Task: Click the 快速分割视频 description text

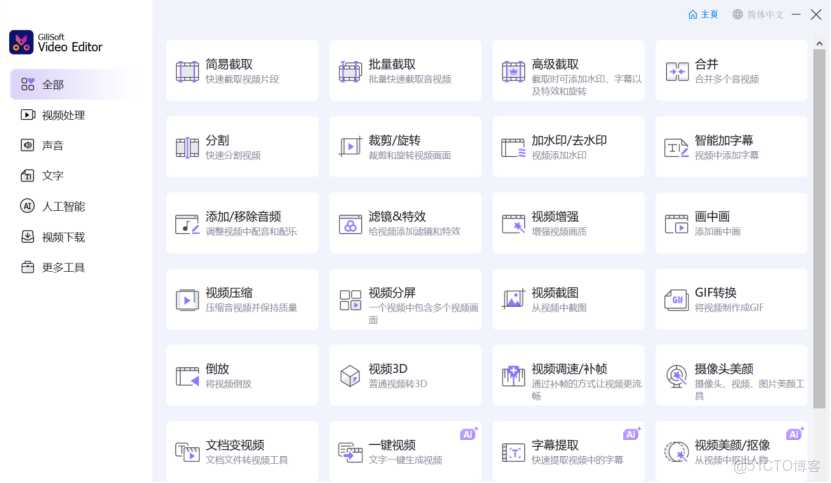Action: 233,155
